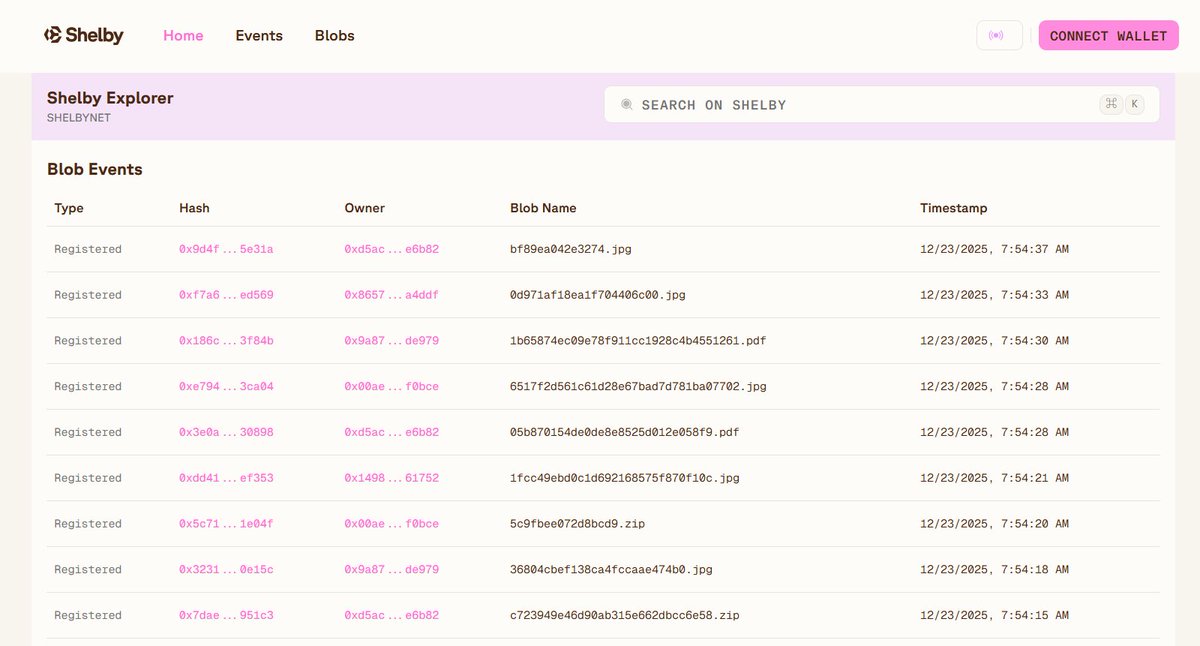Select blob name 36804cbef138ca4fccaae474b0.jpg
The image size is (1200, 646).
click(611, 570)
